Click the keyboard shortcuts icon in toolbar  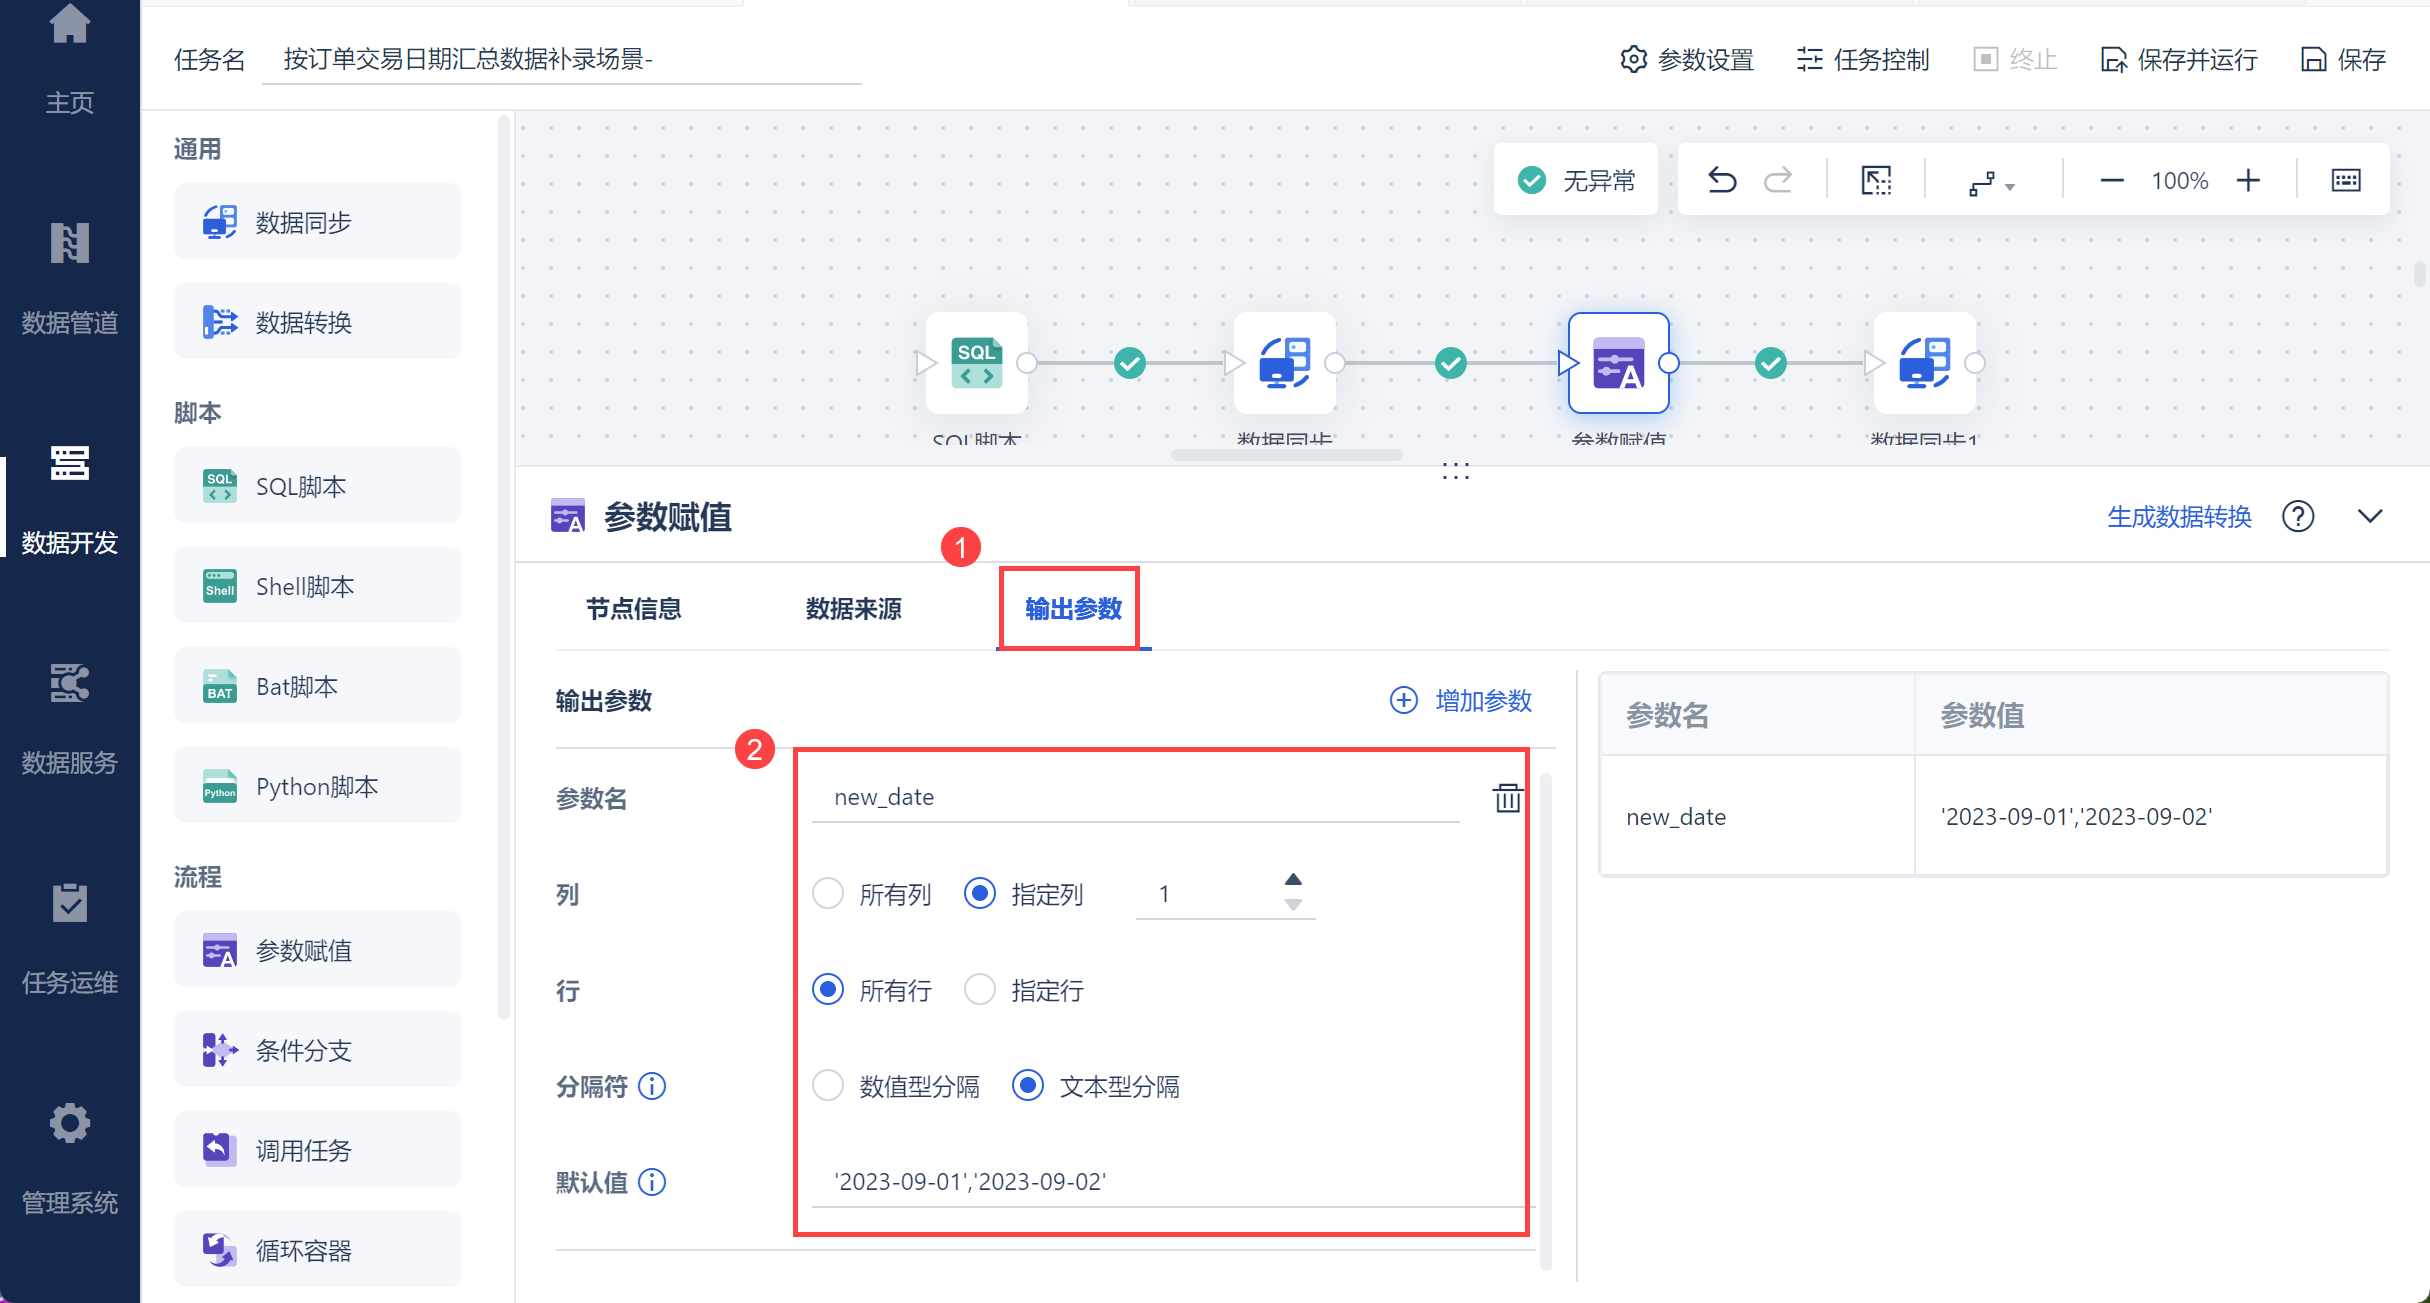tap(2345, 180)
